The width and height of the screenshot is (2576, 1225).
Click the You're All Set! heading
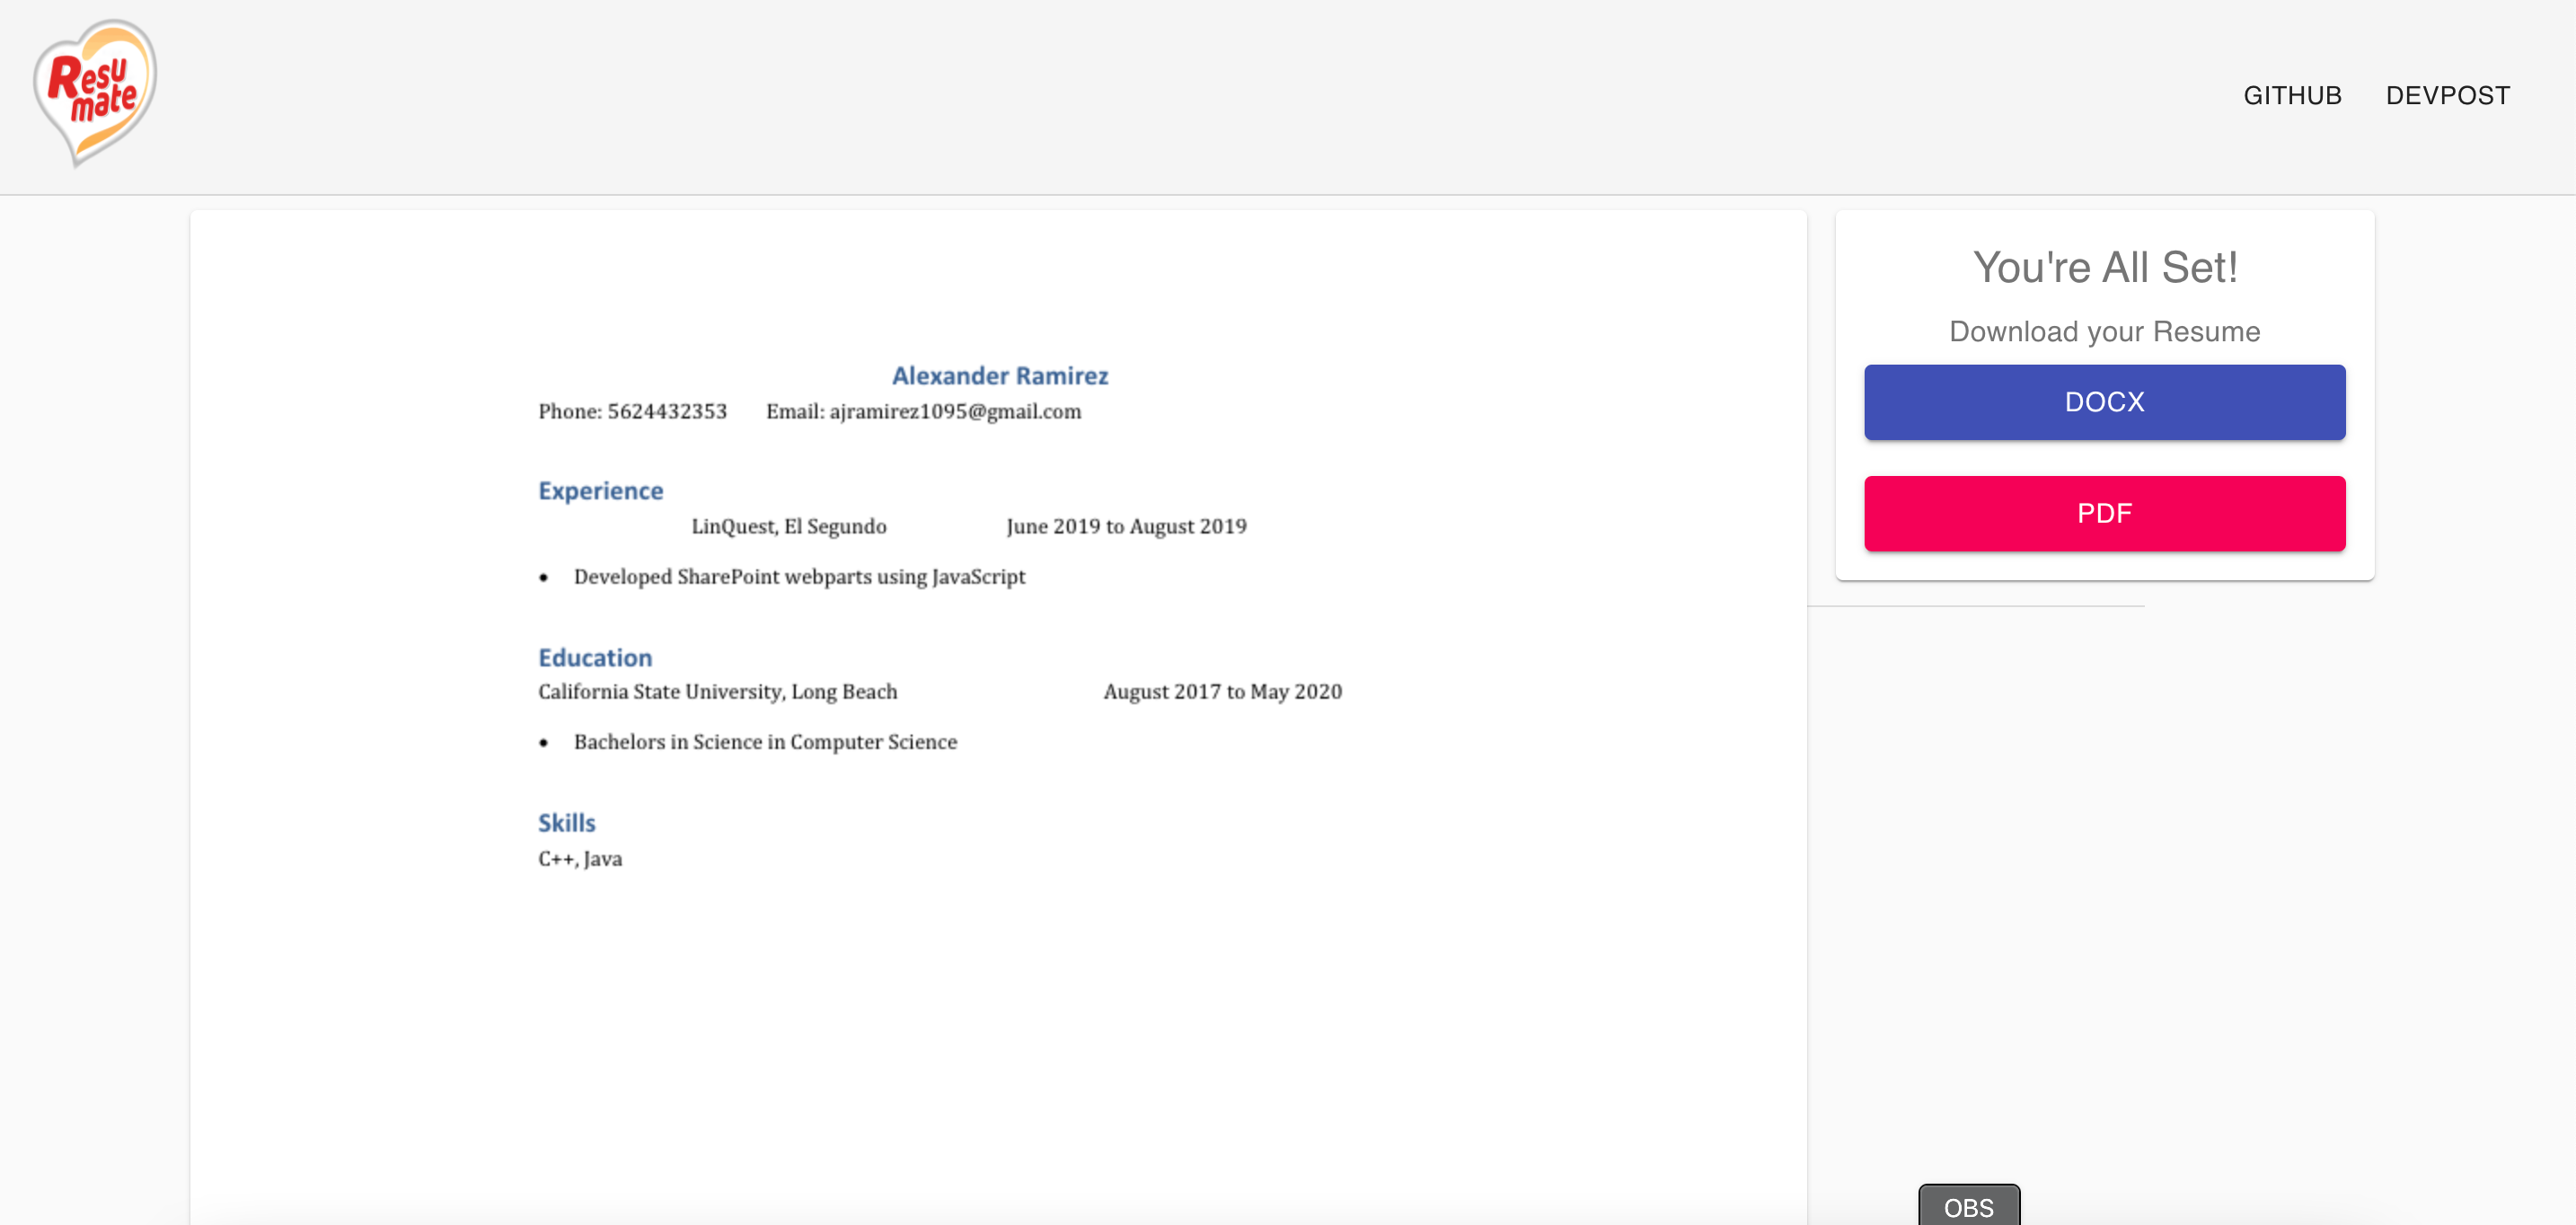tap(2104, 267)
